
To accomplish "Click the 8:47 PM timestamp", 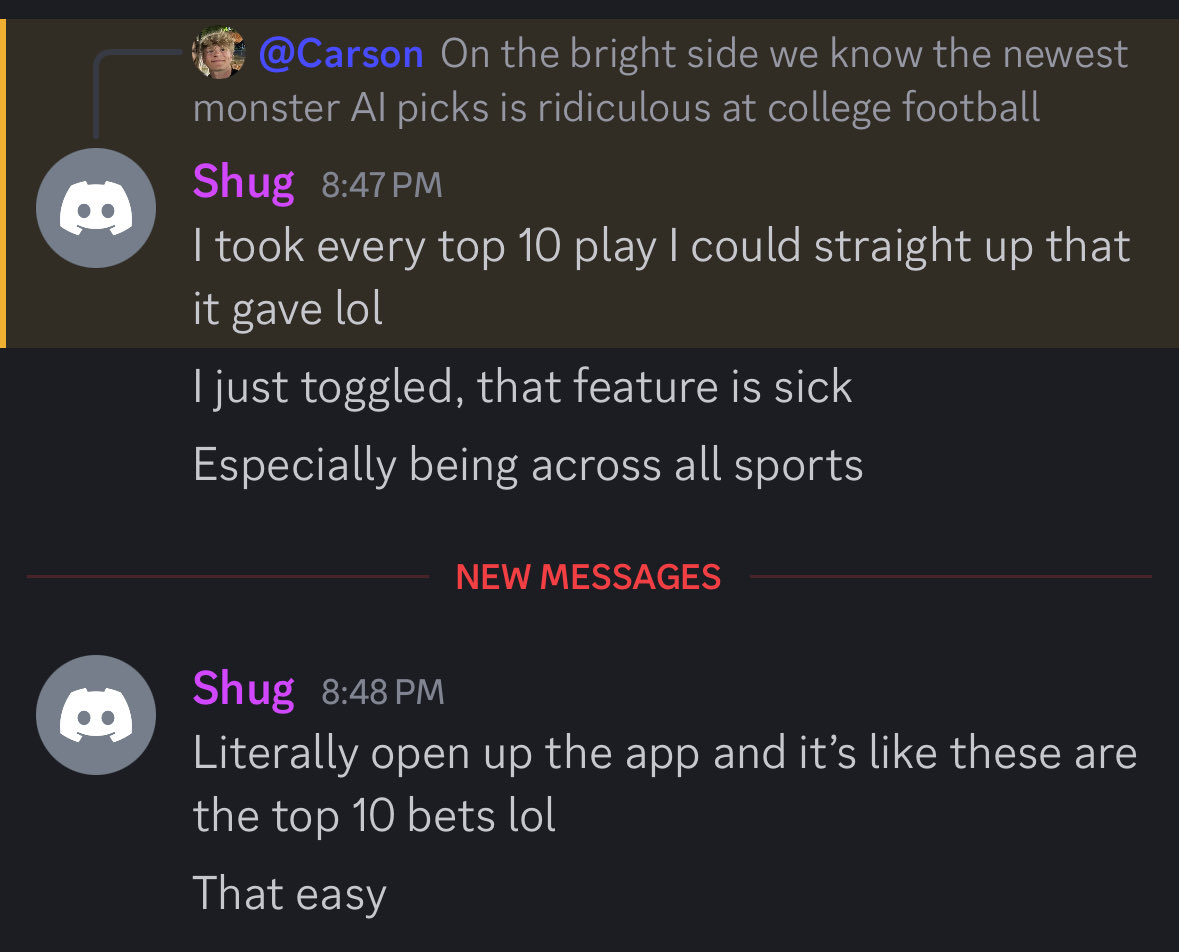I will [382, 185].
